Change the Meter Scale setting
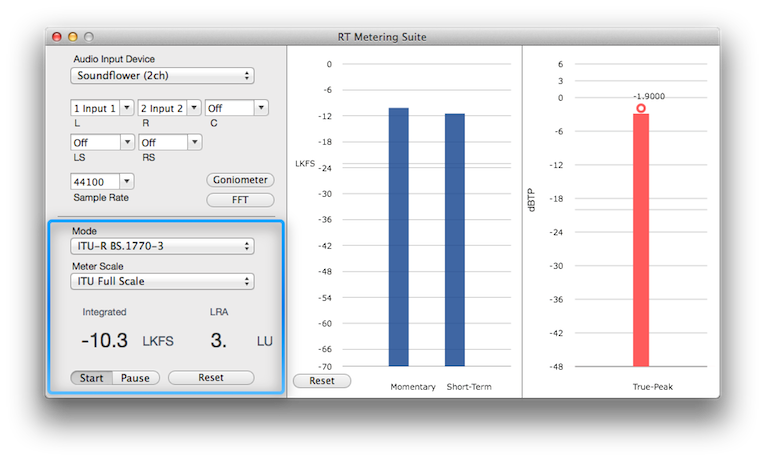Viewport: 765px width, 461px height. pyautogui.click(x=162, y=281)
